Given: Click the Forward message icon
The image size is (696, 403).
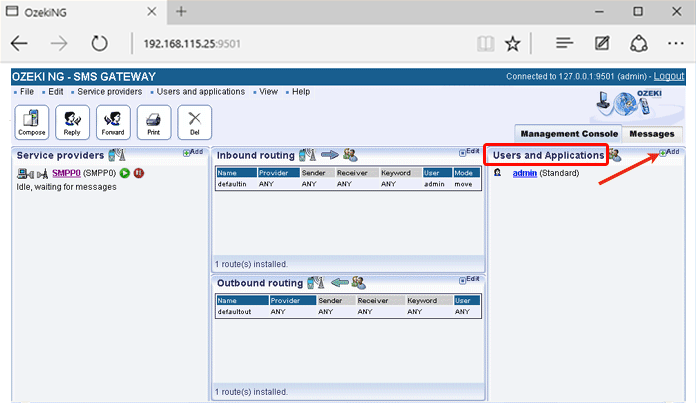Looking at the screenshot, I should [113, 122].
